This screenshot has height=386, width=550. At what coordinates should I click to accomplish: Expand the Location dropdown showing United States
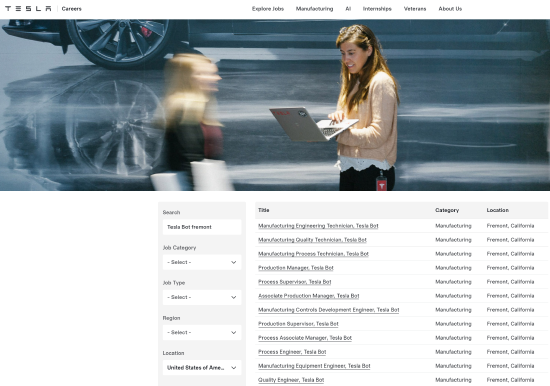202,368
